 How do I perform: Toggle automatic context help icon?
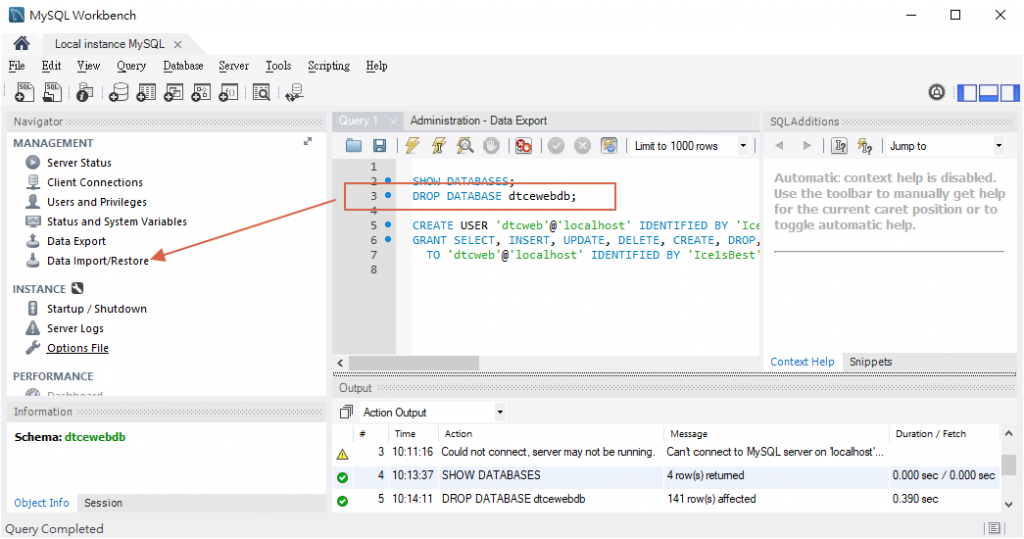[x=865, y=146]
